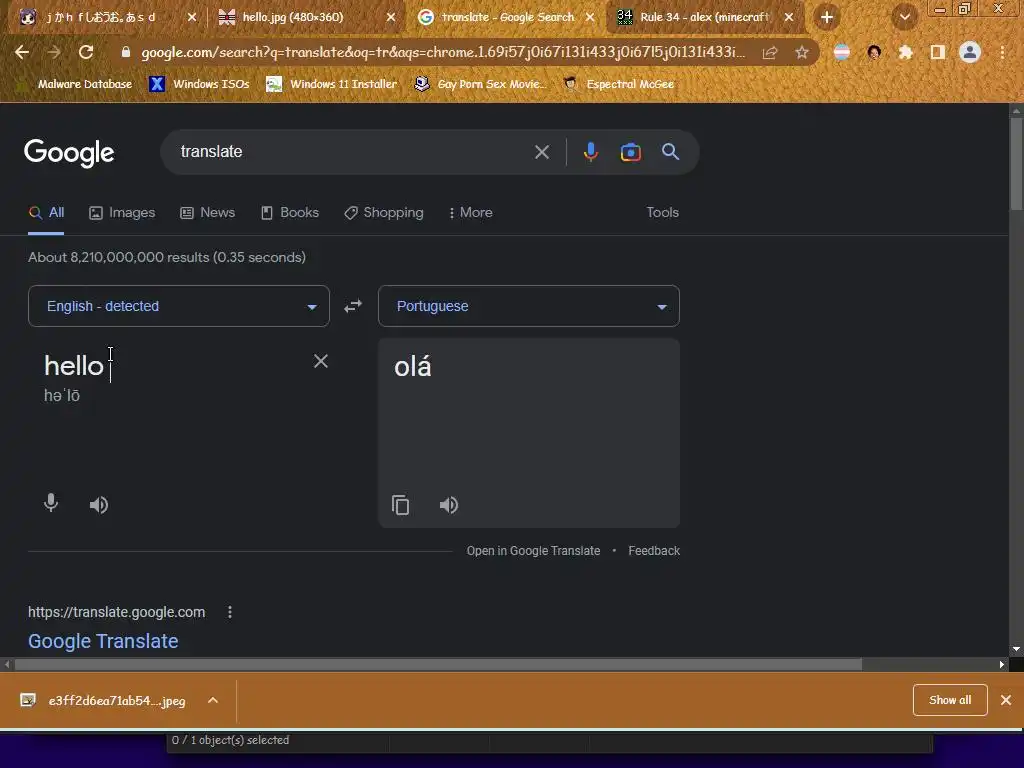
Task: Open the options for the translate.google.com result
Action: tap(230, 612)
